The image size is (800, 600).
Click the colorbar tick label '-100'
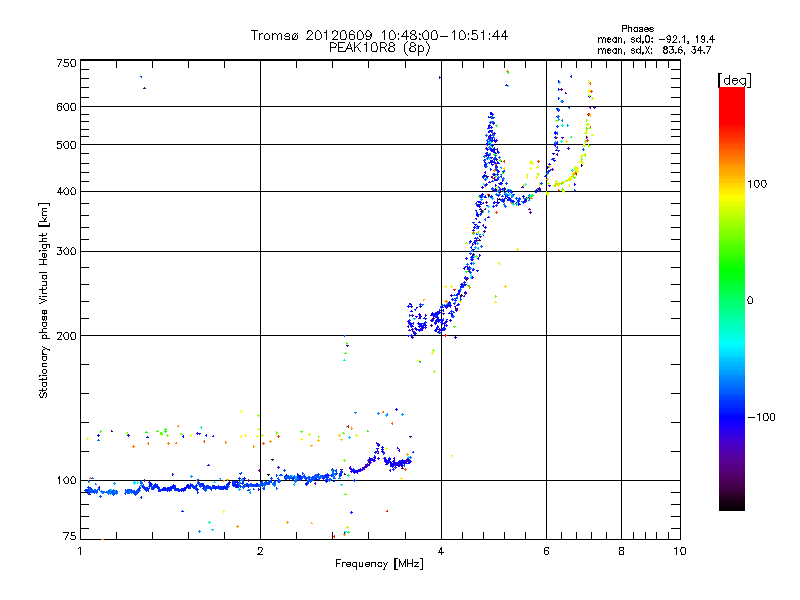pyautogui.click(x=761, y=417)
